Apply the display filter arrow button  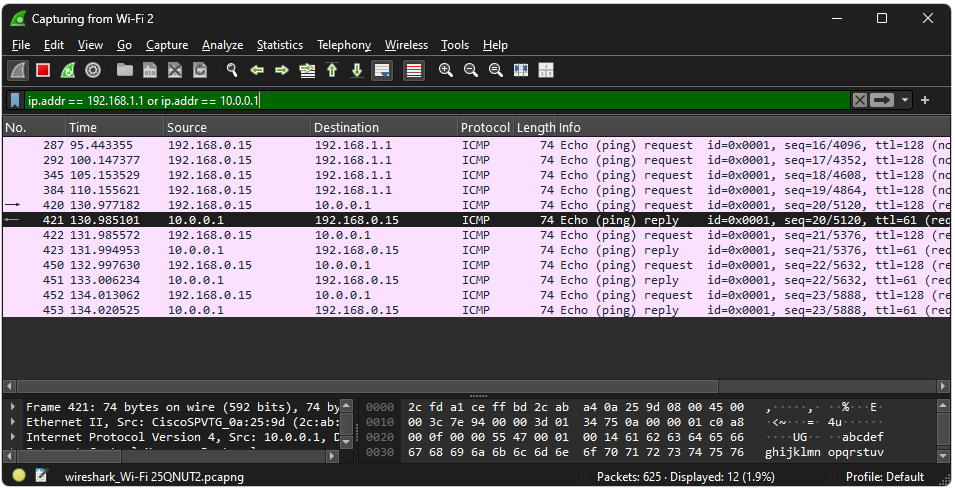882,100
